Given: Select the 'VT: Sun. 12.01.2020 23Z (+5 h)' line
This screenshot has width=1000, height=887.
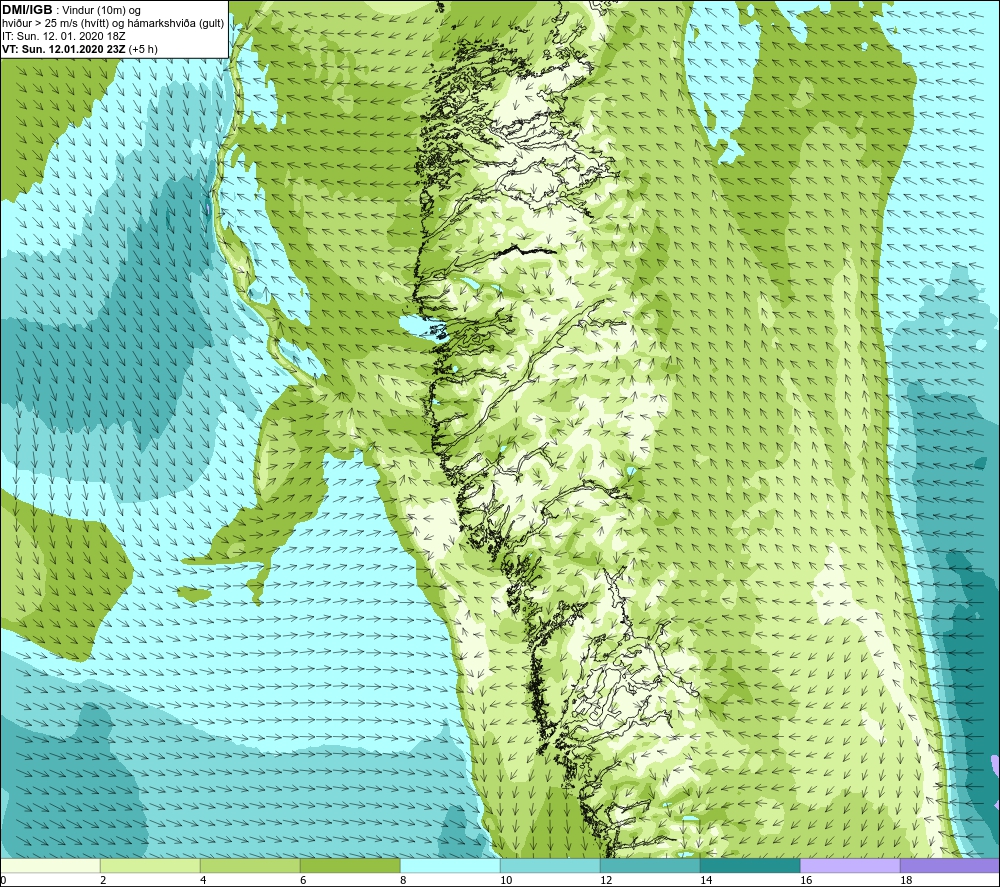Looking at the screenshot, I should pos(80,49).
